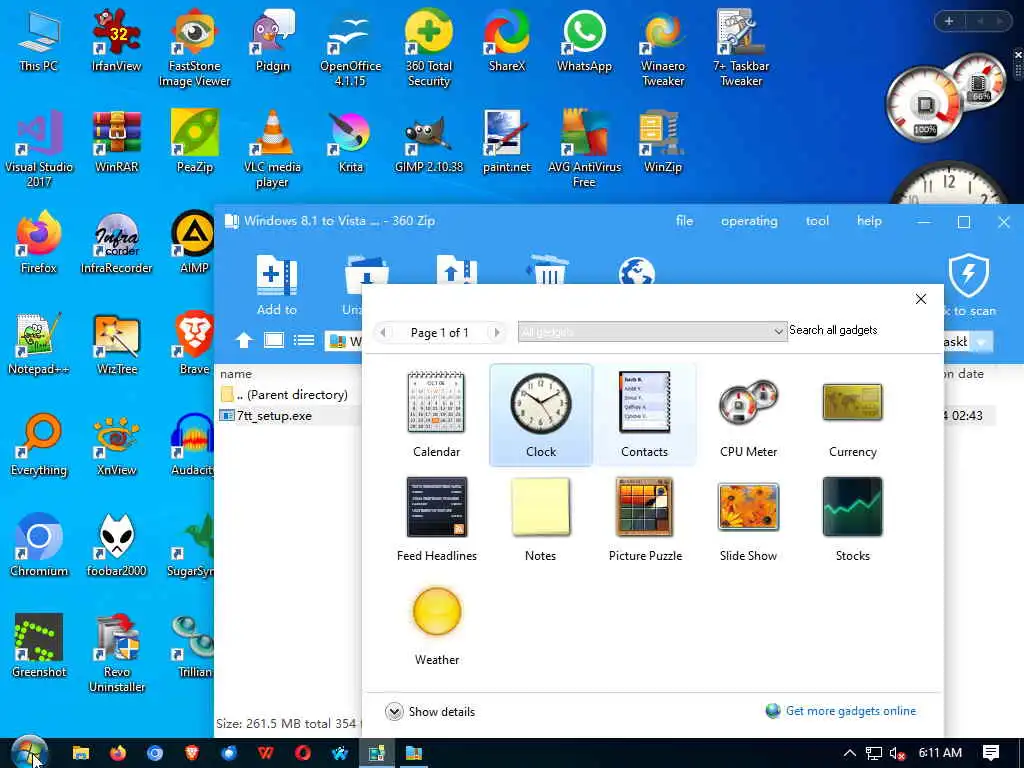Go to next gadget page arrow
Image resolution: width=1024 pixels, height=768 pixels.
(x=497, y=332)
